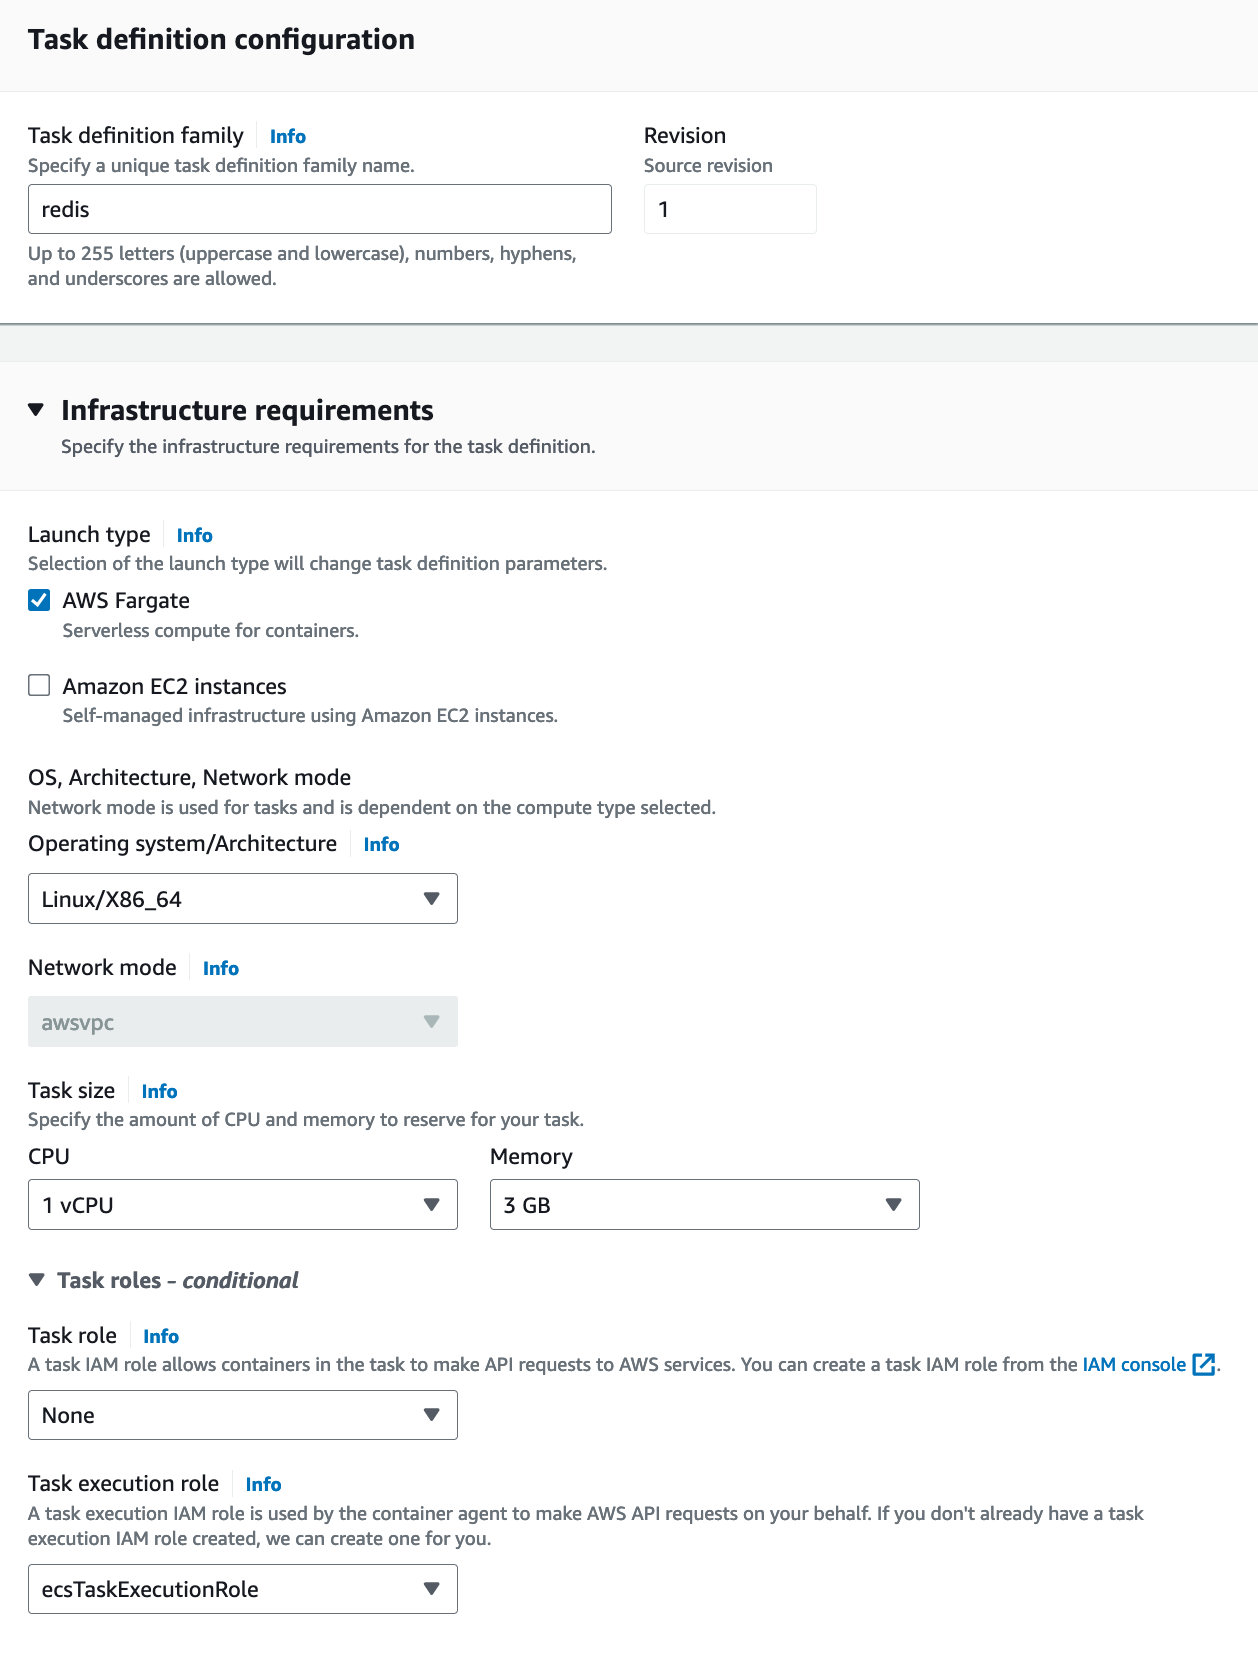This screenshot has height=1653, width=1258.
Task: Open Info link next to Task role
Action: click(161, 1337)
